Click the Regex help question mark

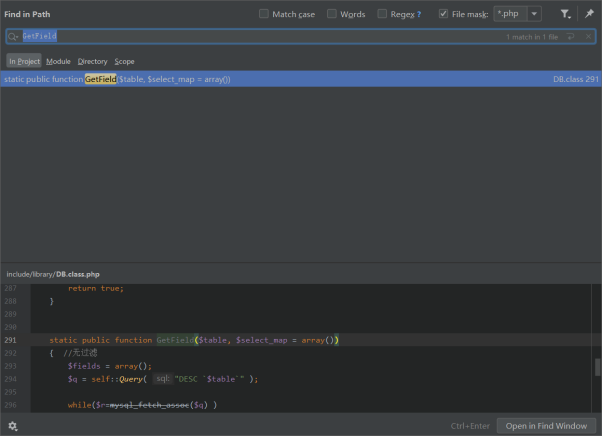click(x=418, y=14)
